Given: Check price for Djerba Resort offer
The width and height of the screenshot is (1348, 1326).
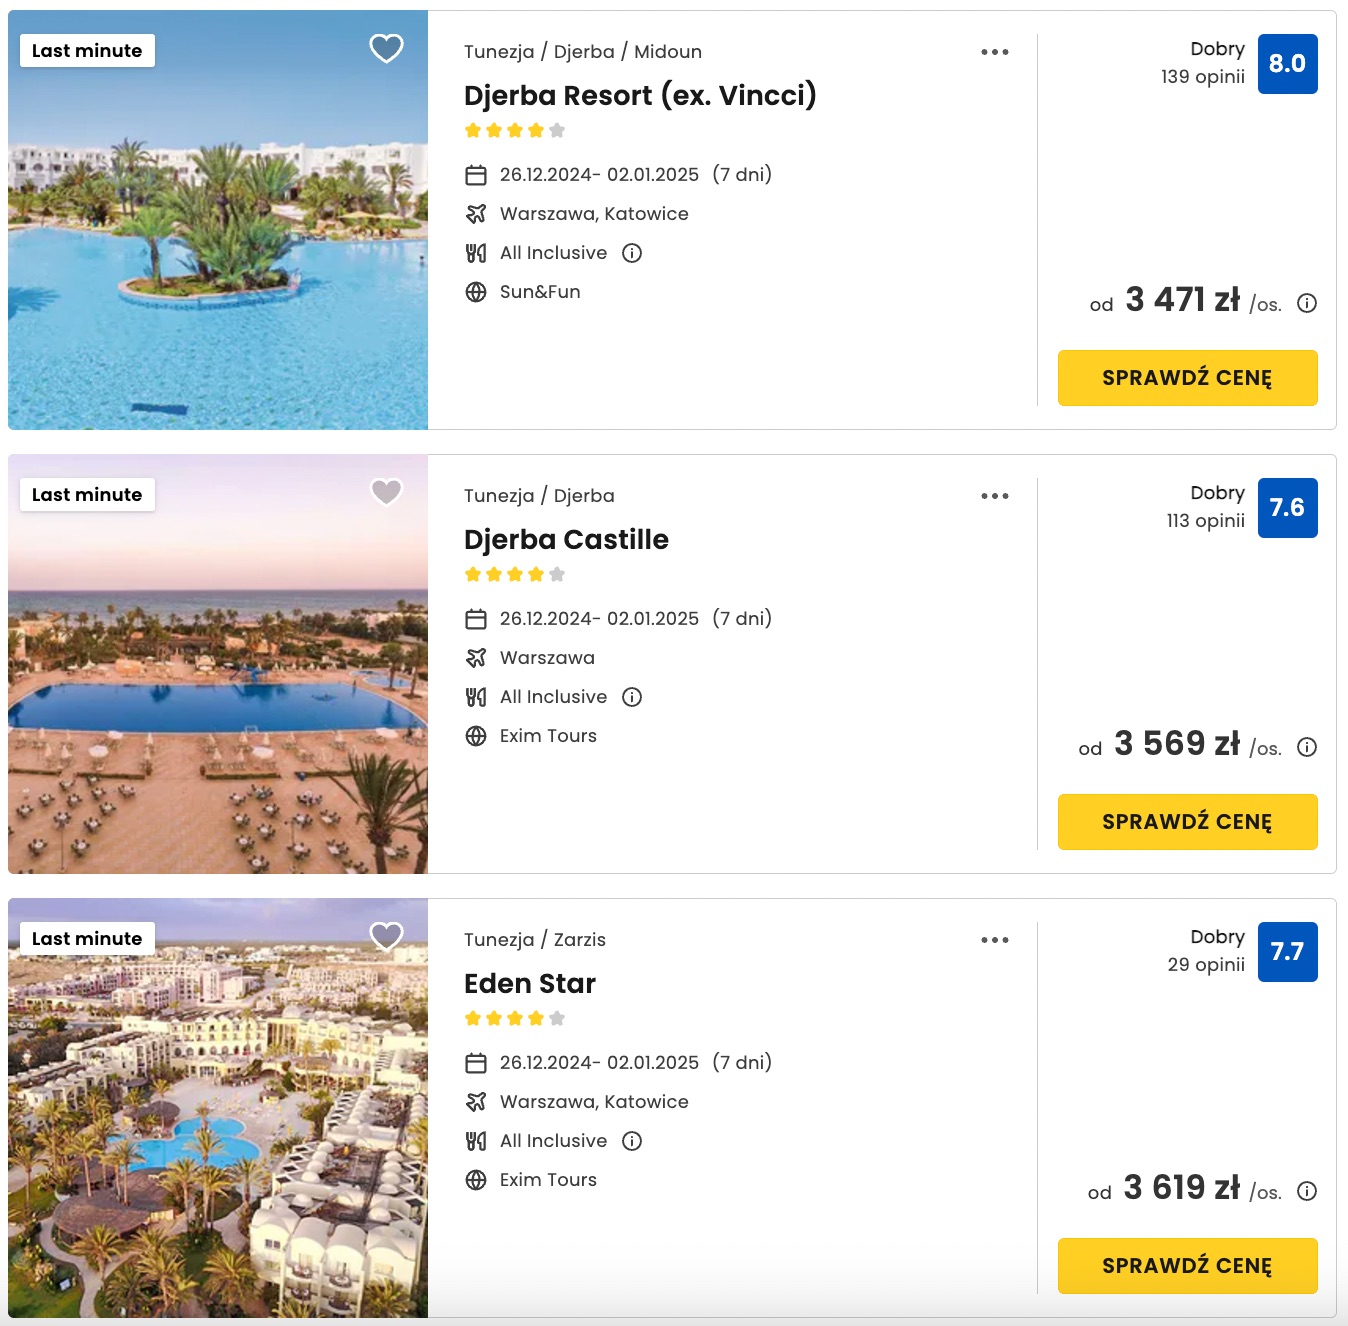Looking at the screenshot, I should [x=1187, y=378].
